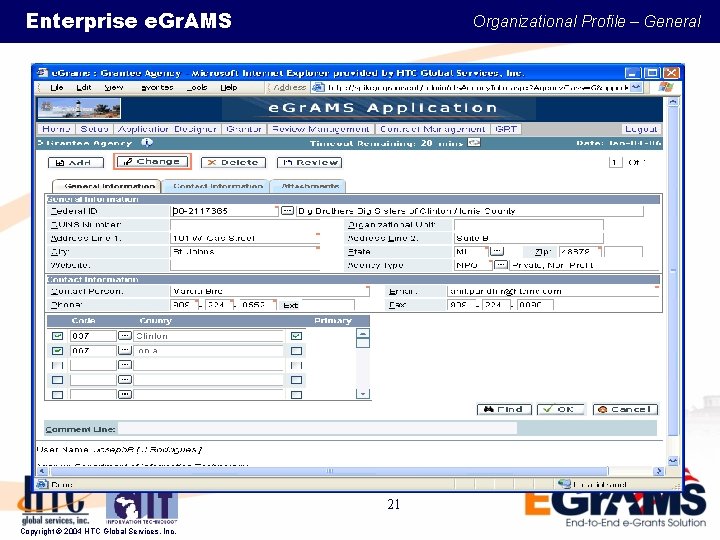Click the info icon beside Grantee Agency
Viewport: 720px width, 540px height.
[147, 143]
